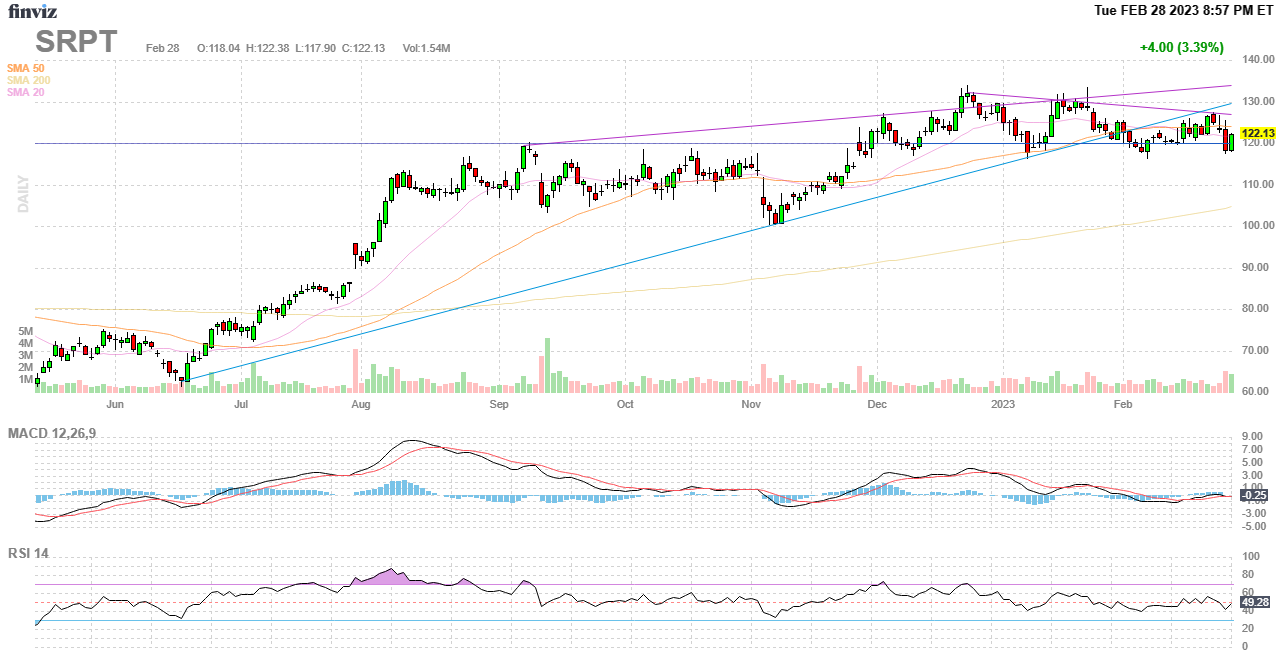The width and height of the screenshot is (1282, 662).
Task: Click the Vol:1.54M volume readout
Action: click(426, 48)
